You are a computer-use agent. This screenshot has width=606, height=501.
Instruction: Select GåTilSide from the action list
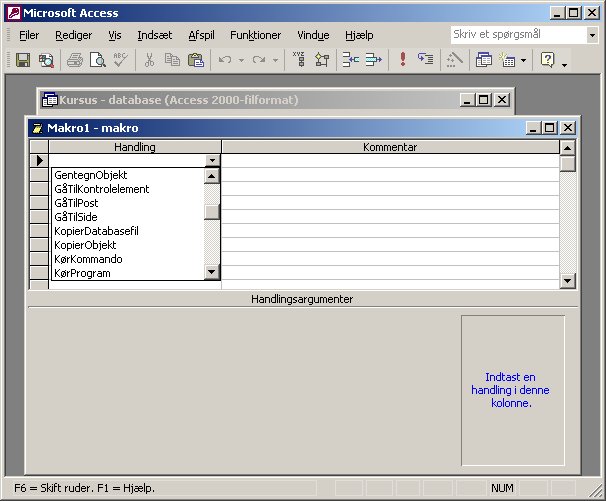click(128, 217)
